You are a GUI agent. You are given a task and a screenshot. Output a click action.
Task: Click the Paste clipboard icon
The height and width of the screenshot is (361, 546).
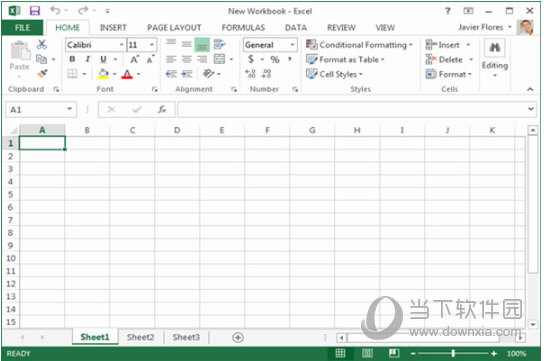click(20, 50)
